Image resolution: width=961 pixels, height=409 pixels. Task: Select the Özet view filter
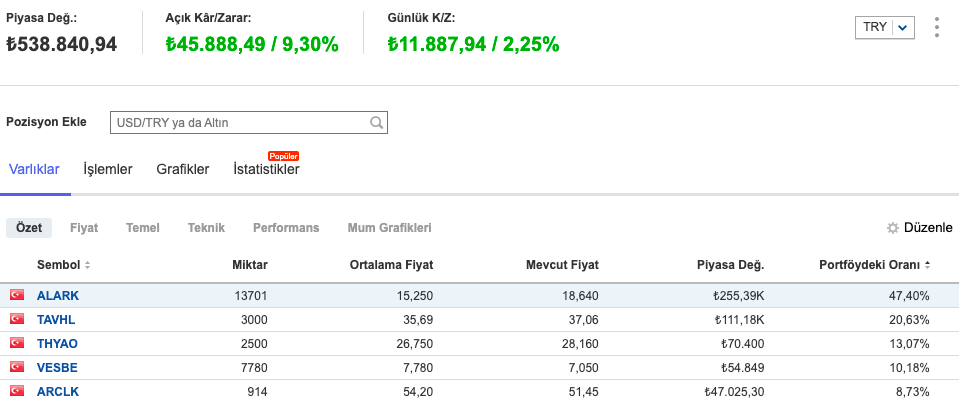coord(29,228)
